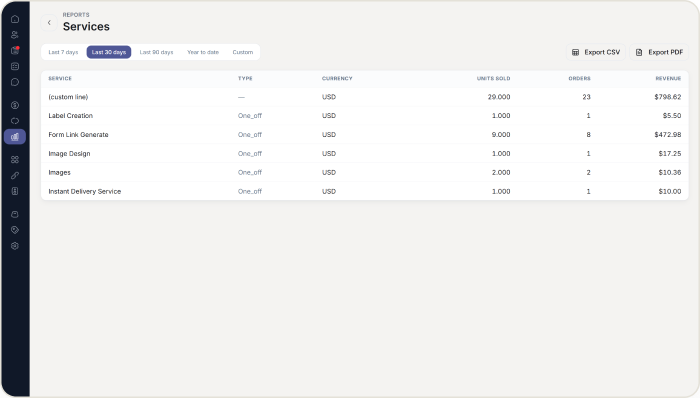This screenshot has height=398, width=700.
Task: Click One_off type in Images row
Action: (250, 173)
